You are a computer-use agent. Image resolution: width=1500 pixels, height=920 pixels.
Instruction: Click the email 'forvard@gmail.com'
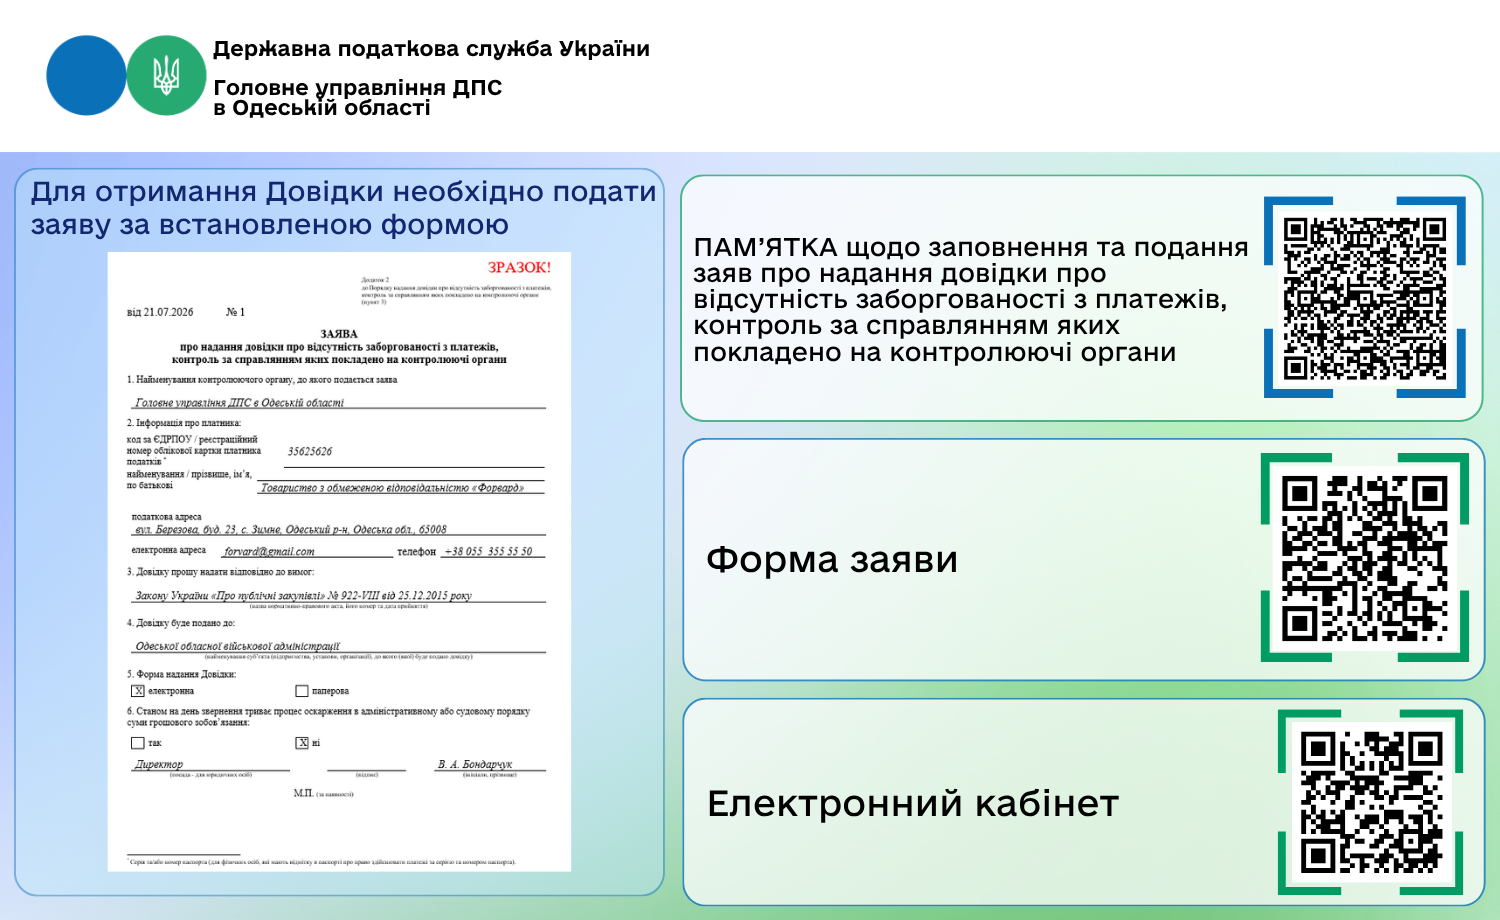pyautogui.click(x=269, y=551)
